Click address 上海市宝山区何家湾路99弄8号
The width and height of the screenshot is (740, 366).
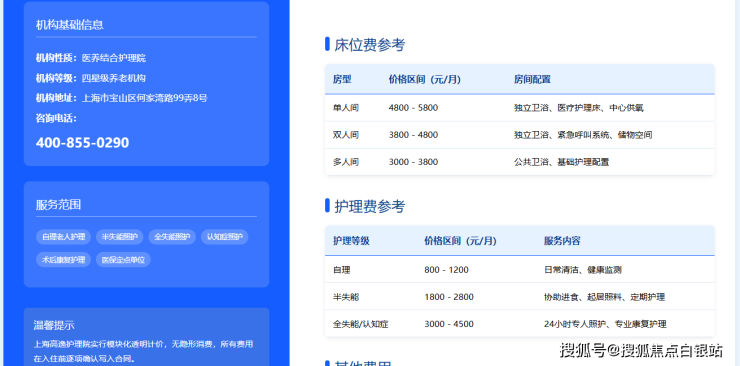coord(144,98)
